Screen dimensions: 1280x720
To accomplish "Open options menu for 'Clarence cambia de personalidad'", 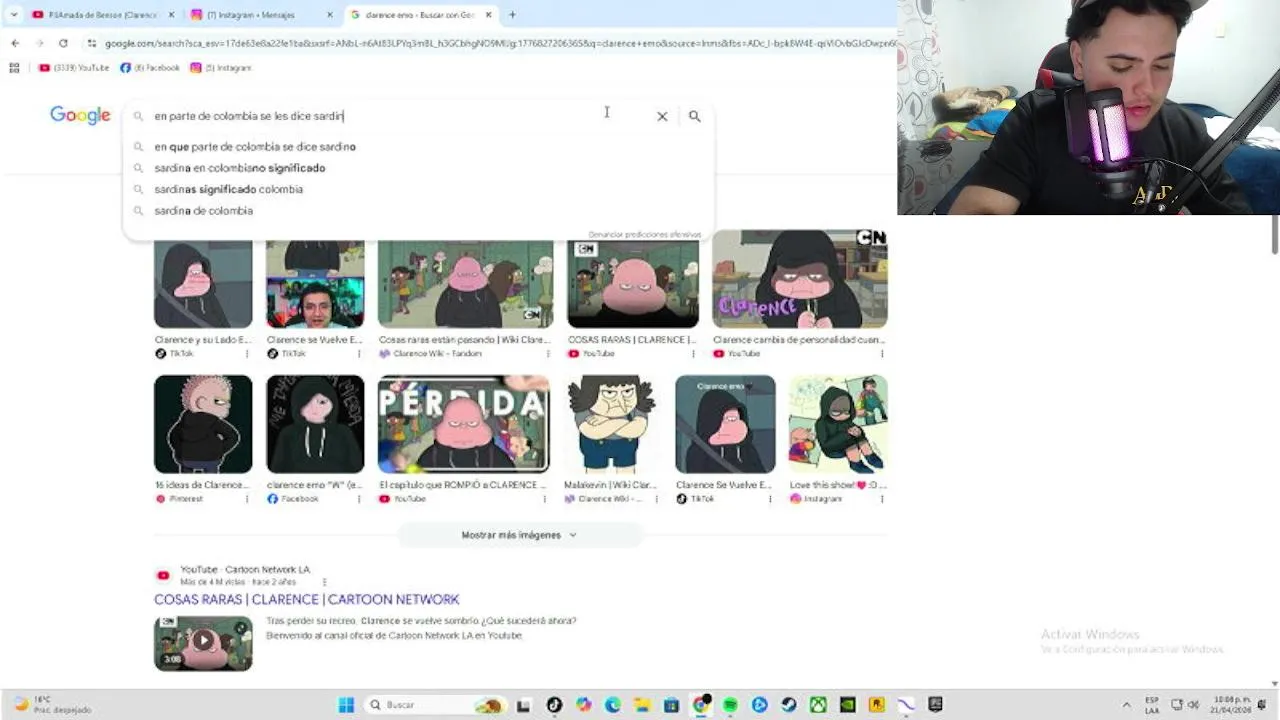I will tap(881, 354).
